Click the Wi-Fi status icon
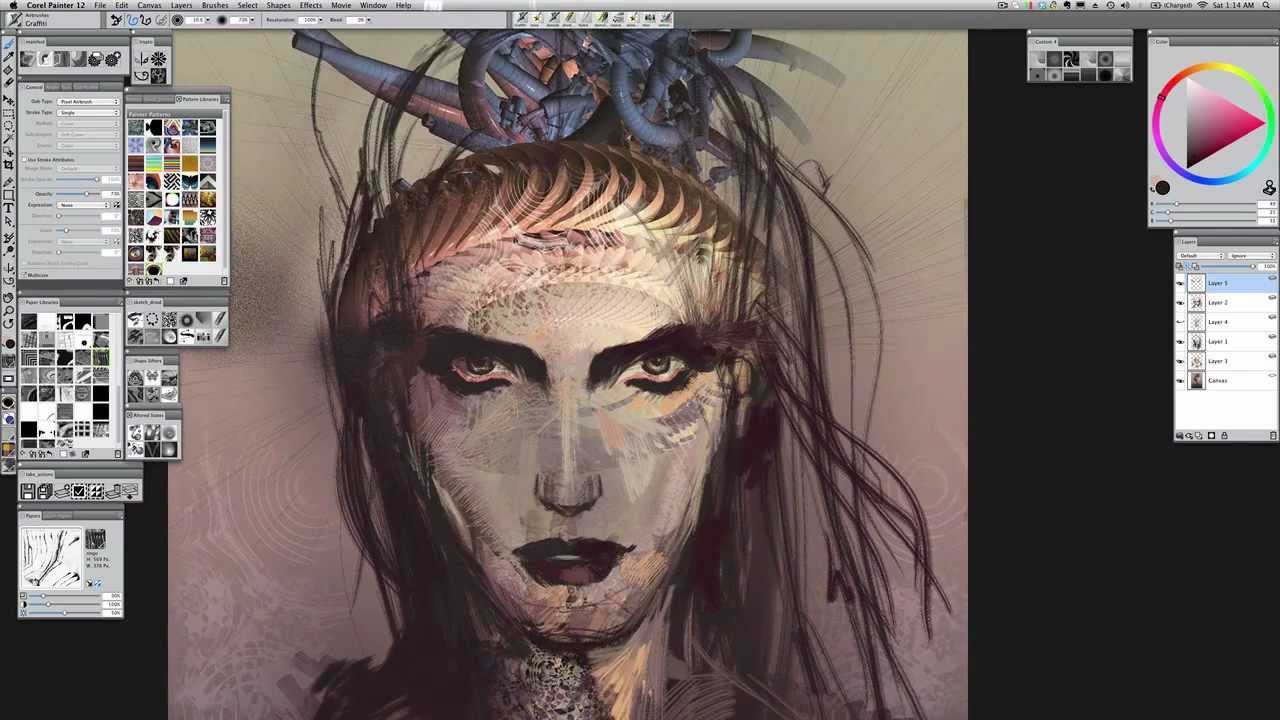The width and height of the screenshot is (1280, 720). tap(1202, 5)
